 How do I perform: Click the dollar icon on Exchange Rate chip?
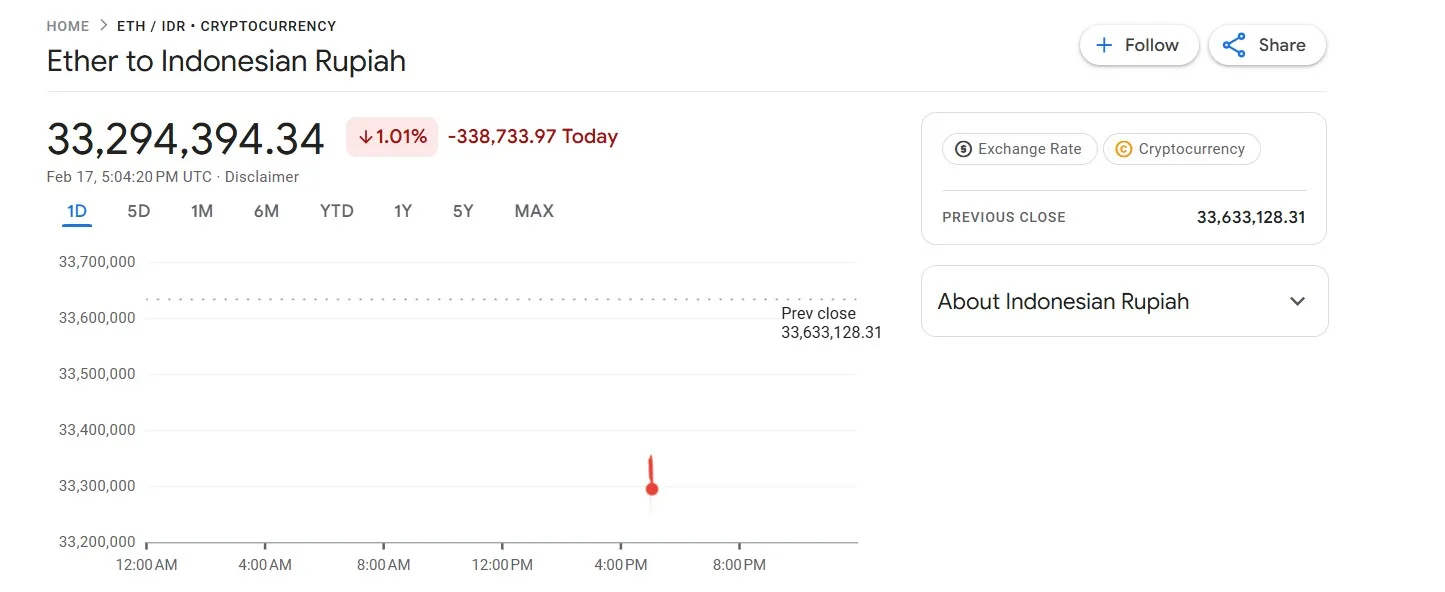(x=963, y=149)
